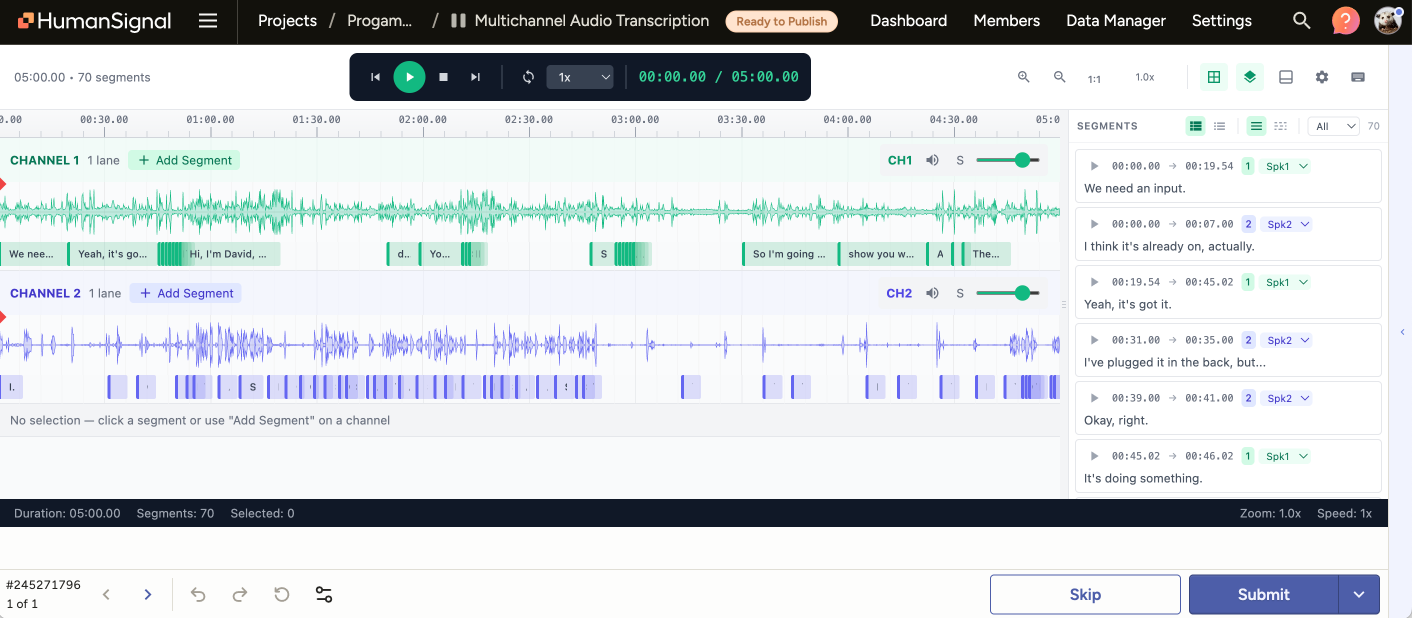Open the 1x playback speed dropdown

[580, 77]
